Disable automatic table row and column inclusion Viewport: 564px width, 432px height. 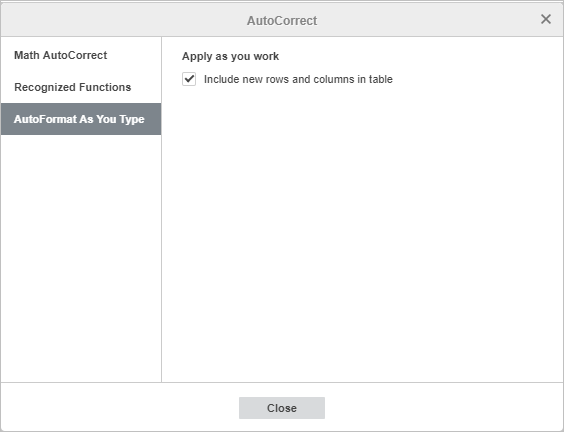(x=189, y=79)
